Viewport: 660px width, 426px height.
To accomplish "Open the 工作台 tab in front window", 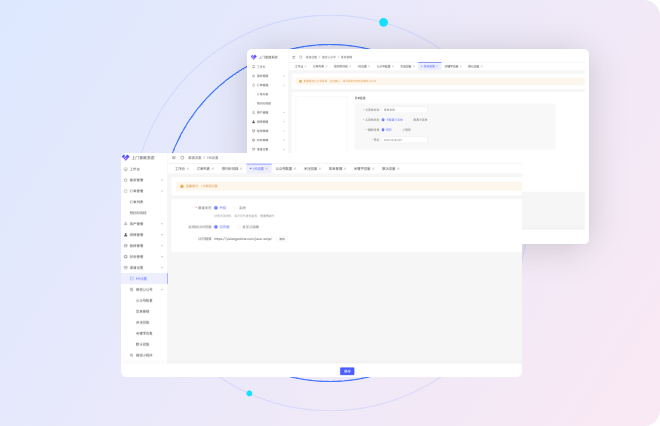I will click(x=180, y=168).
